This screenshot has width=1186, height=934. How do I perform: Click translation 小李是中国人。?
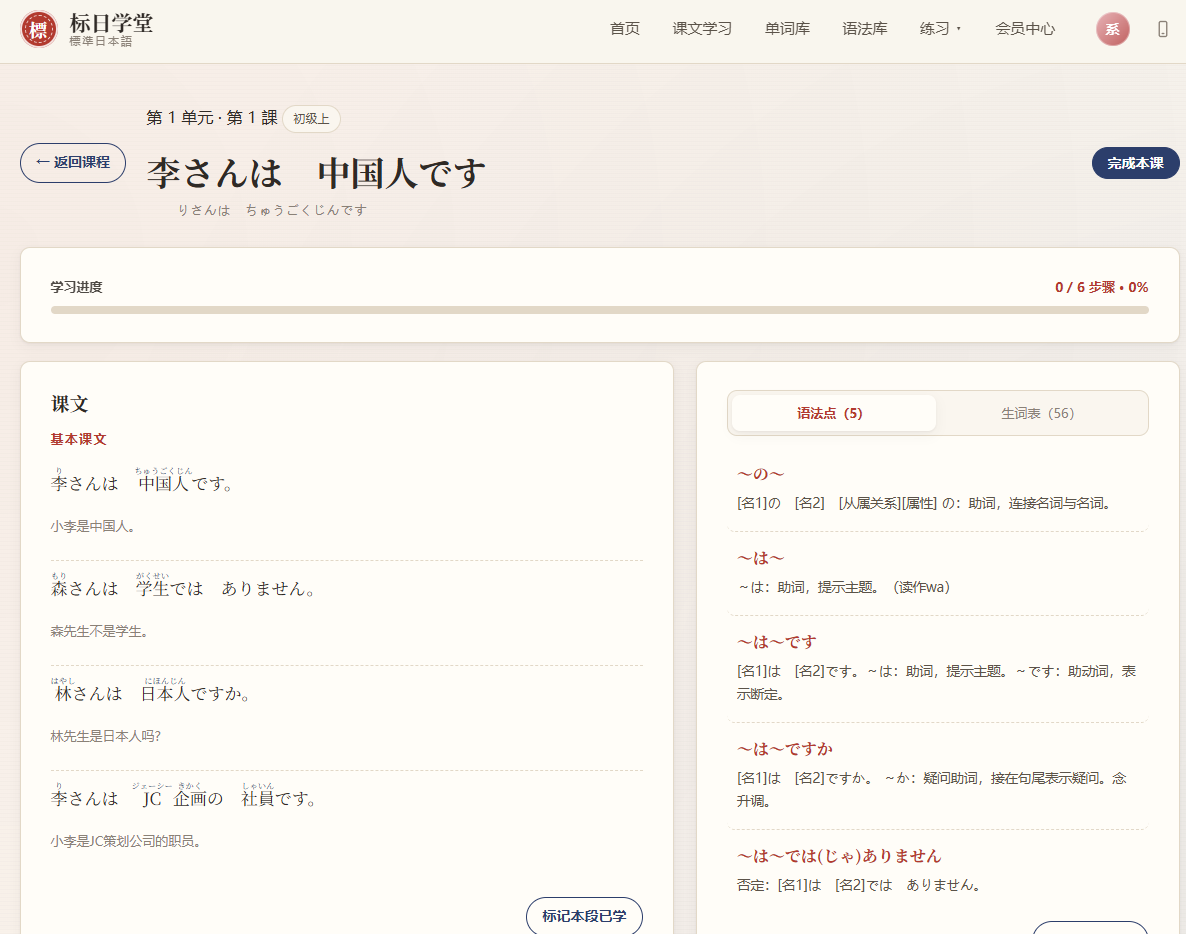point(93,526)
